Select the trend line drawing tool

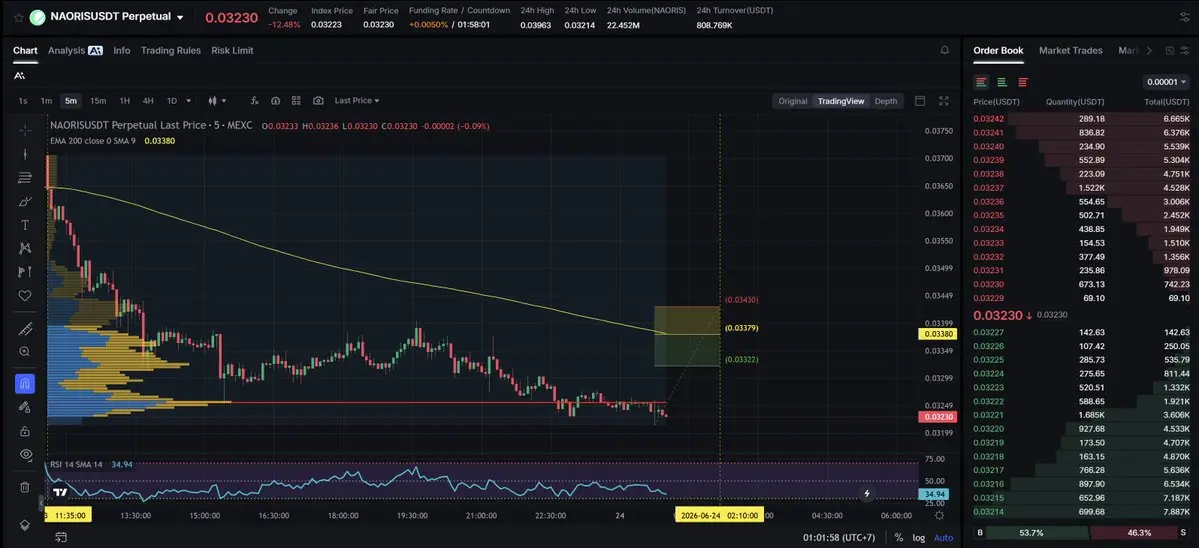click(24, 154)
